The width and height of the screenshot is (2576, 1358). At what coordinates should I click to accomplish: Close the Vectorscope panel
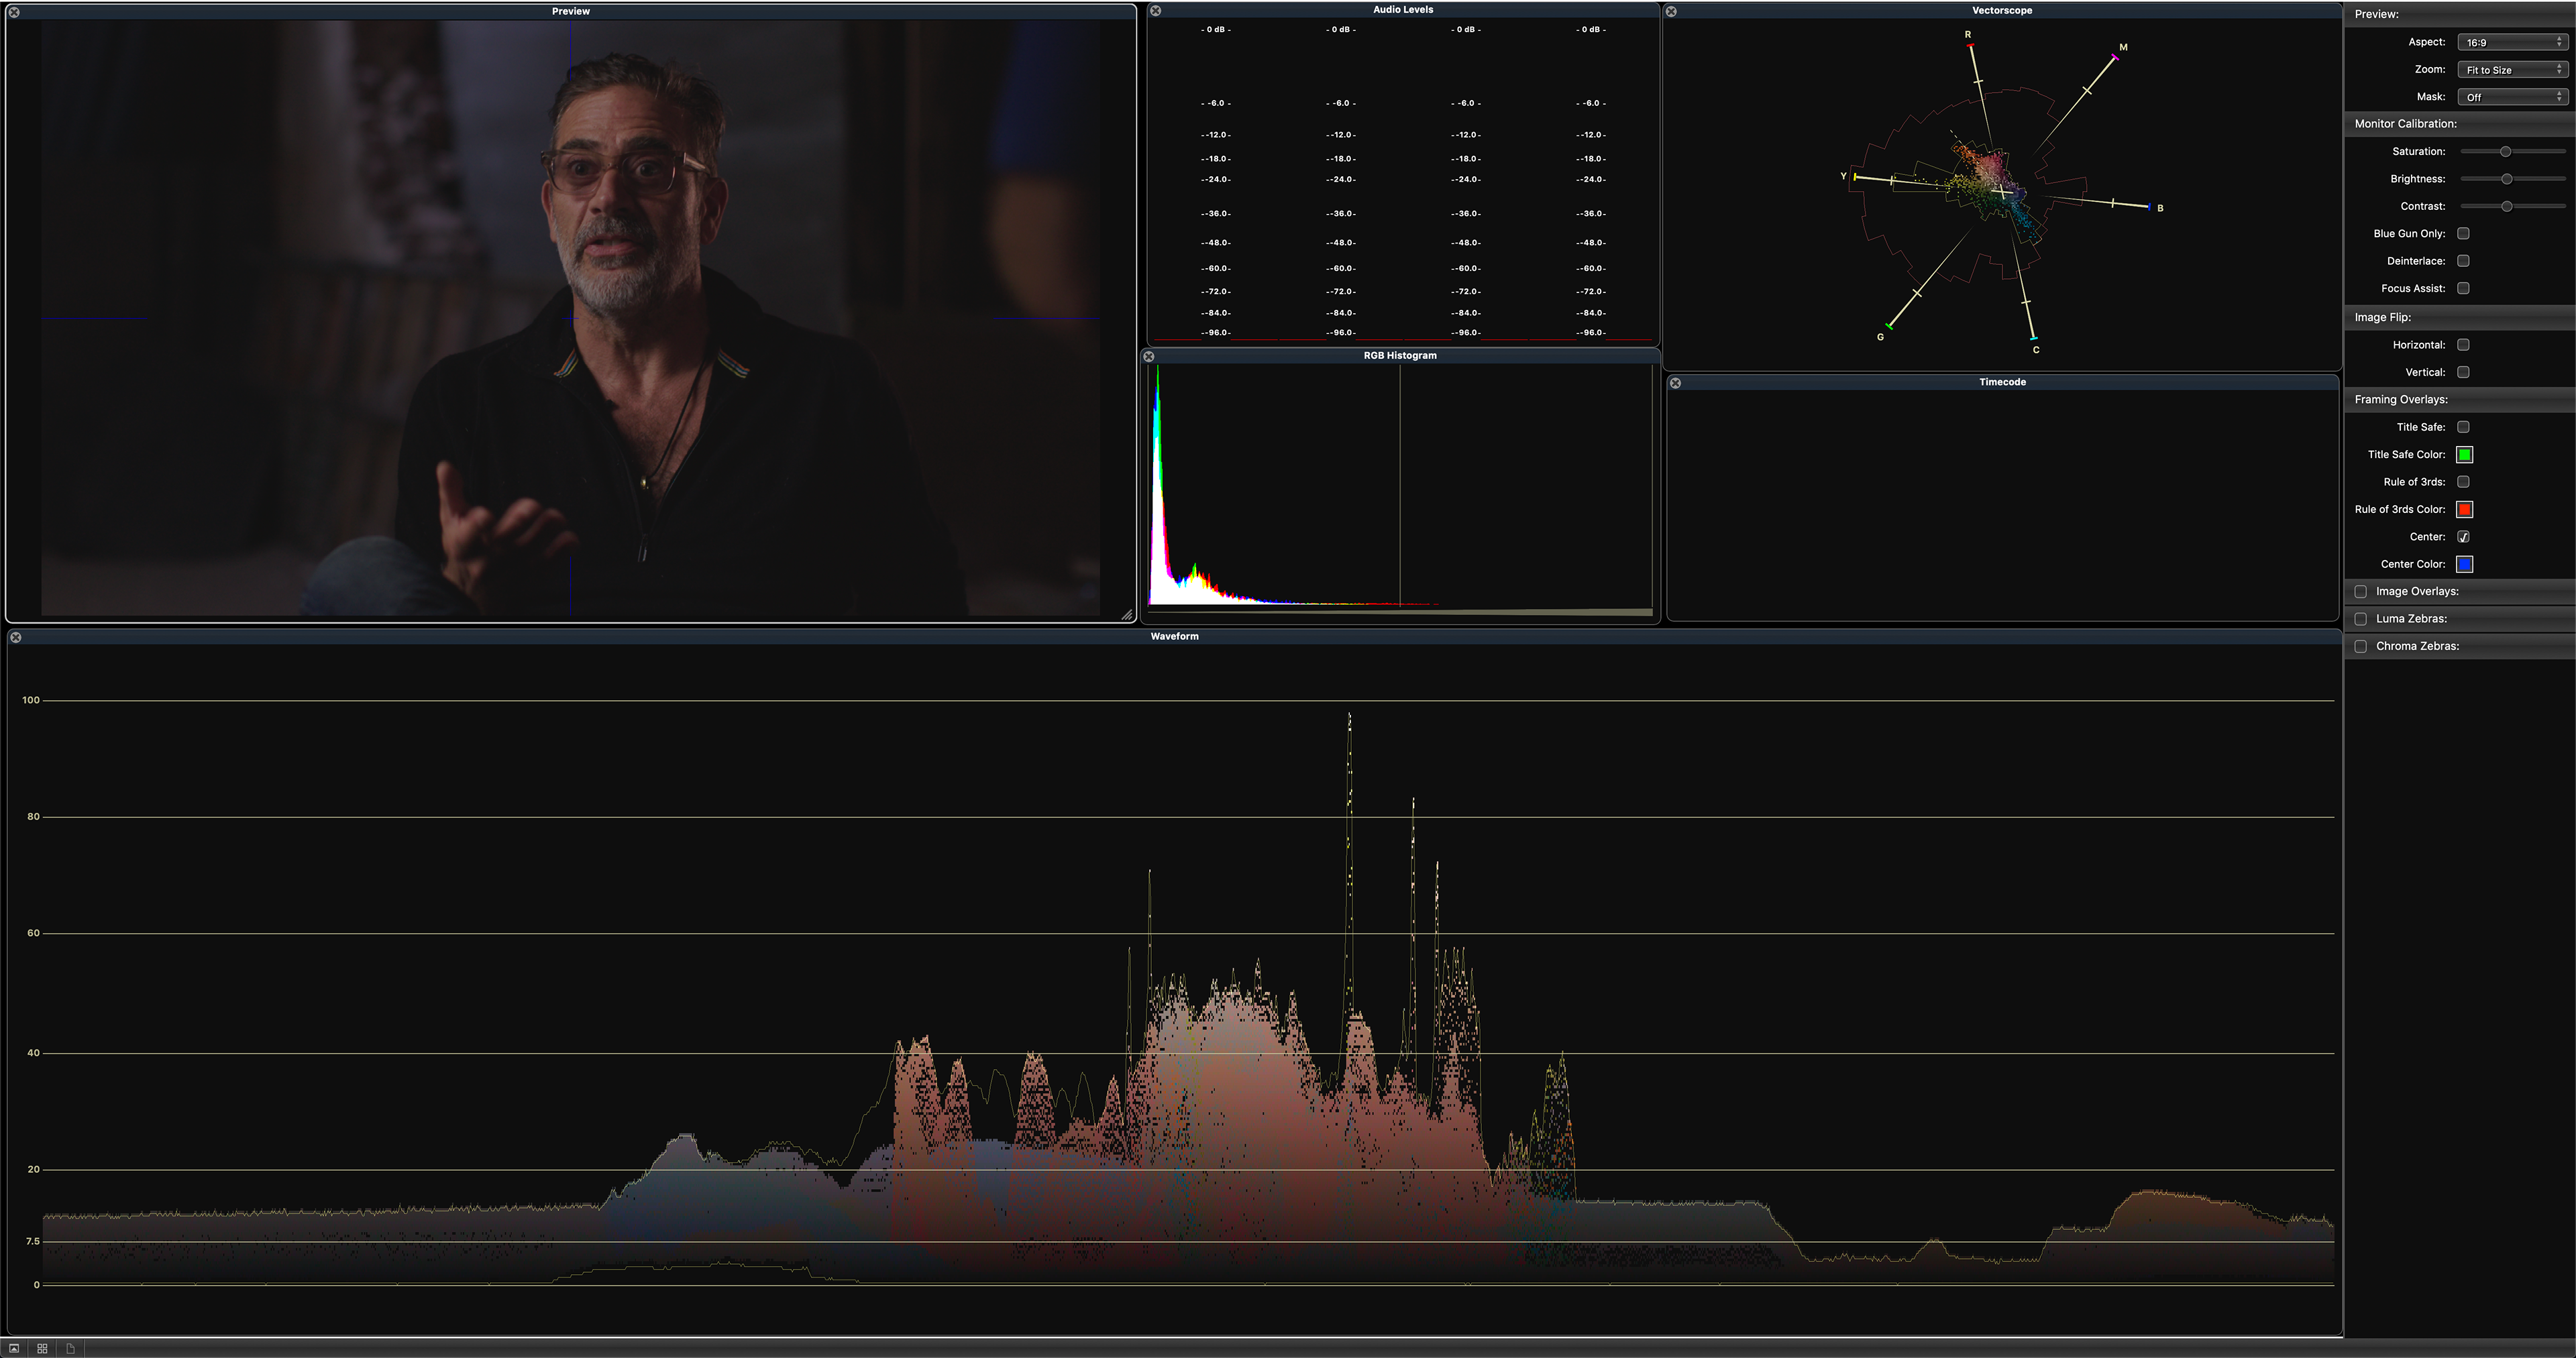1671,11
